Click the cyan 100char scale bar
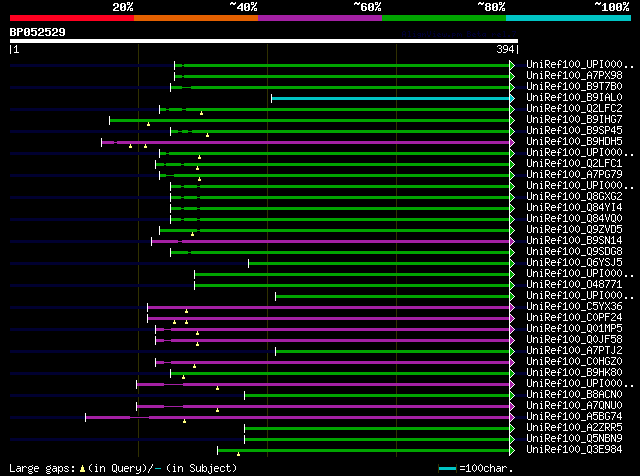 pos(447,469)
